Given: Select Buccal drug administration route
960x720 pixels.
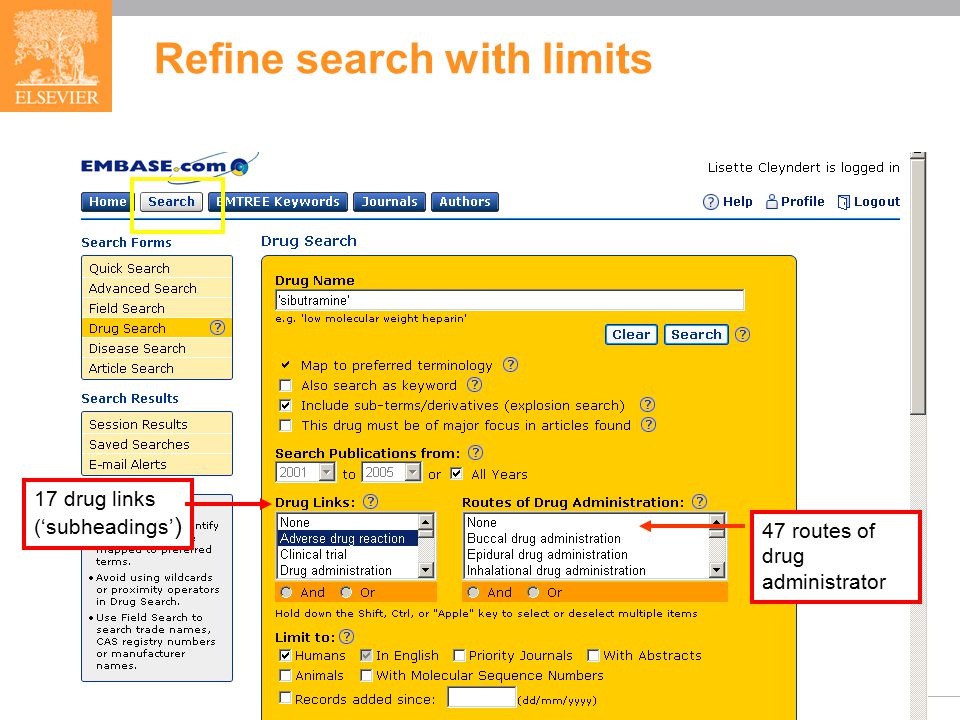Looking at the screenshot, I should coord(587,538).
